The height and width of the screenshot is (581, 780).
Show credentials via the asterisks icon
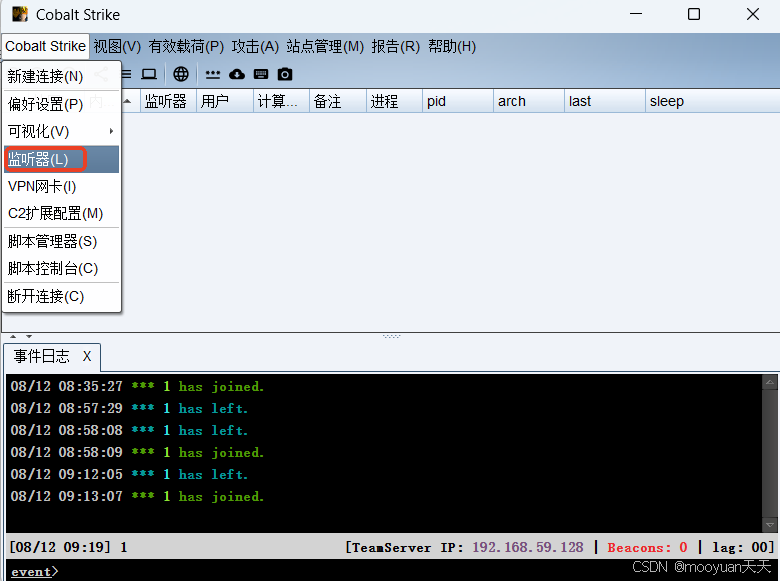pos(213,75)
